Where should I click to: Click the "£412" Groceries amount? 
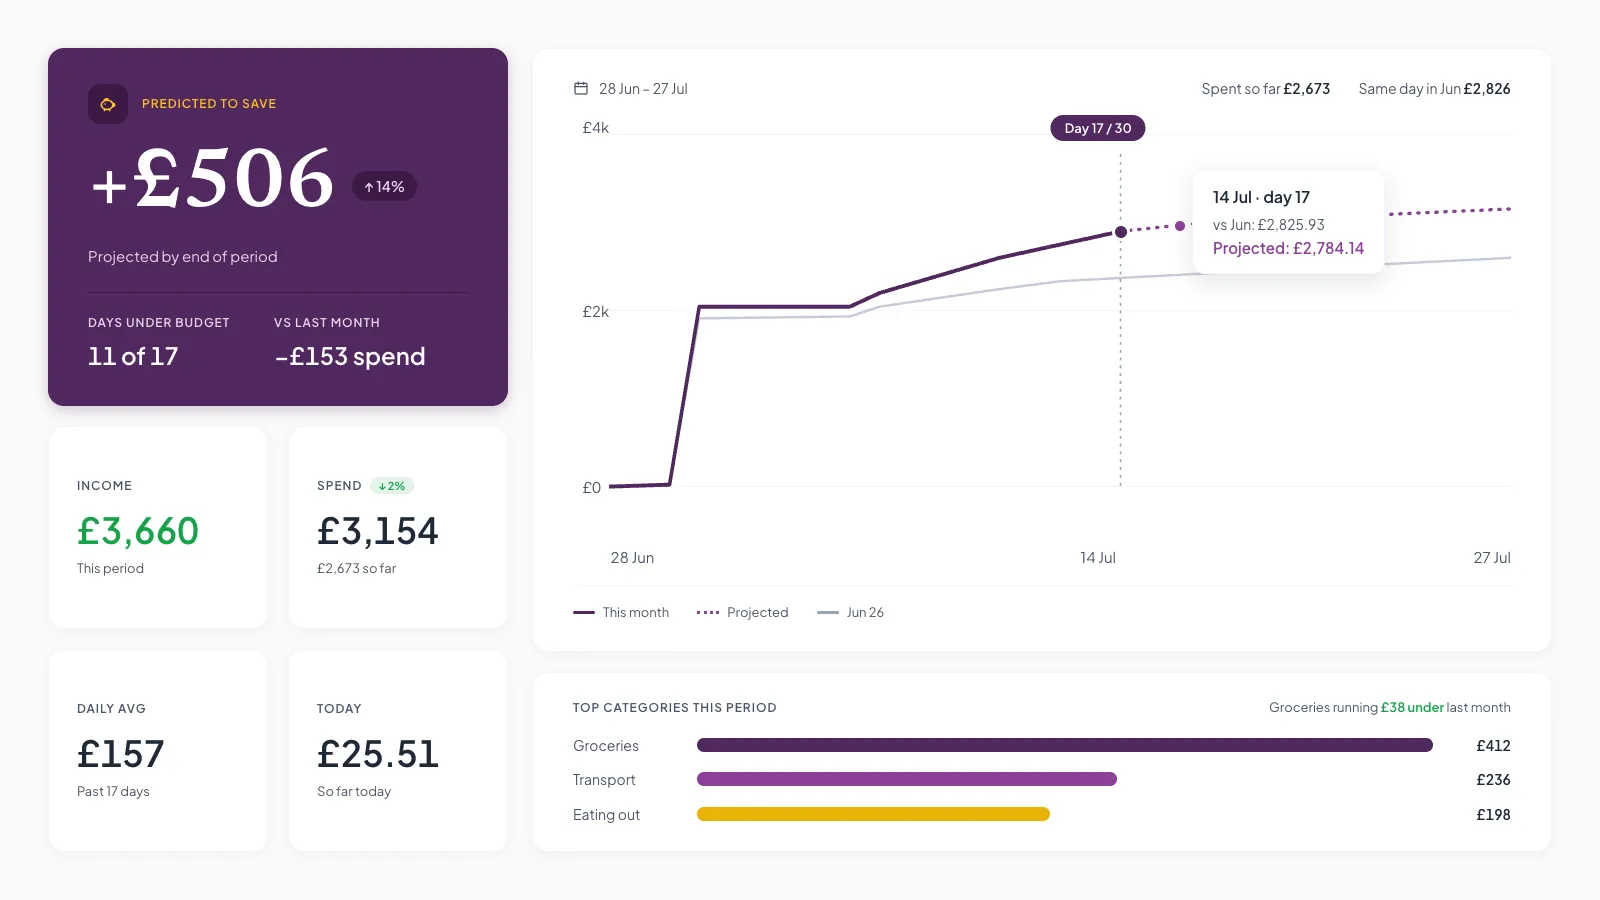(1493, 746)
